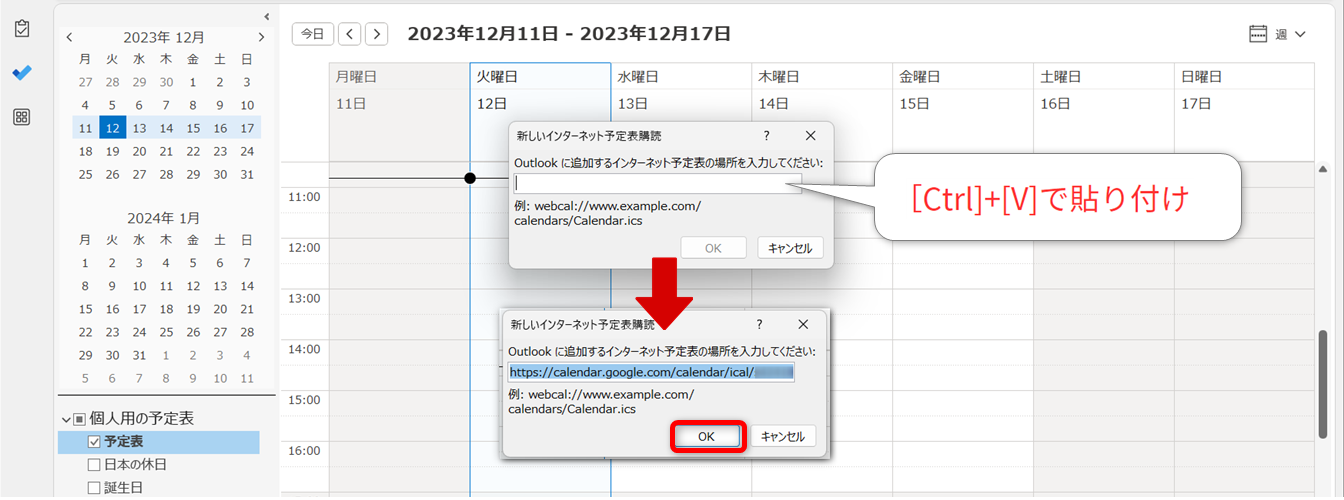Screen dimensions: 1344x500
Task: Confirm with OK in the lower dialog
Action: [707, 436]
